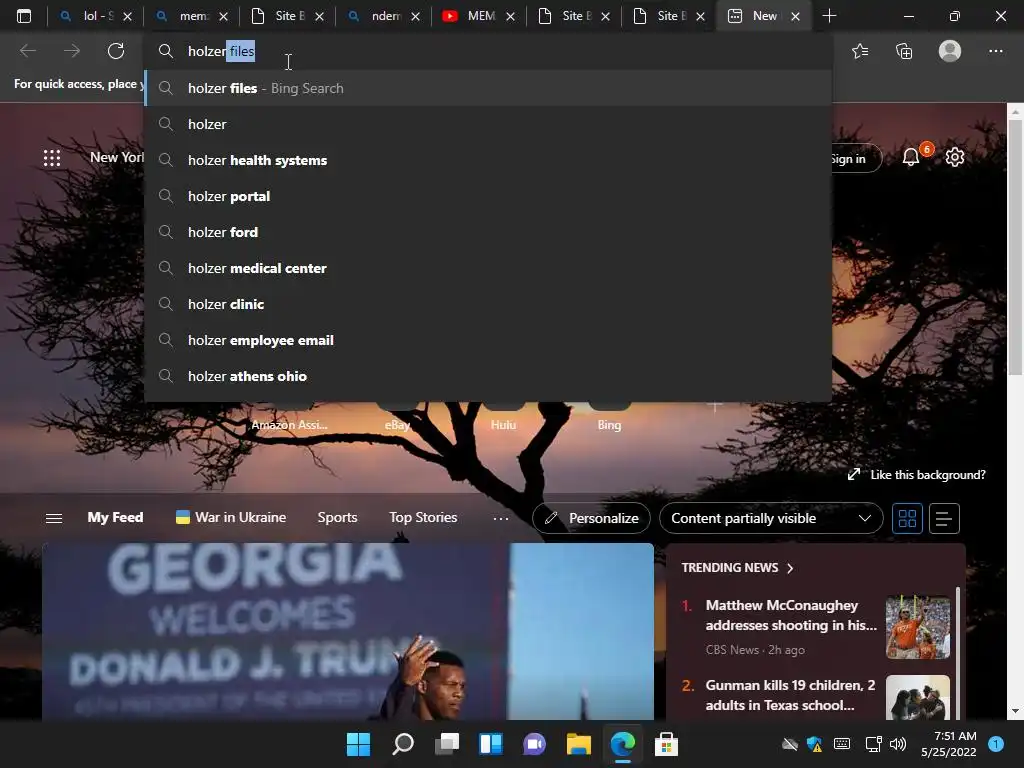Open the user profile avatar
The image size is (1024, 768).
click(x=950, y=51)
